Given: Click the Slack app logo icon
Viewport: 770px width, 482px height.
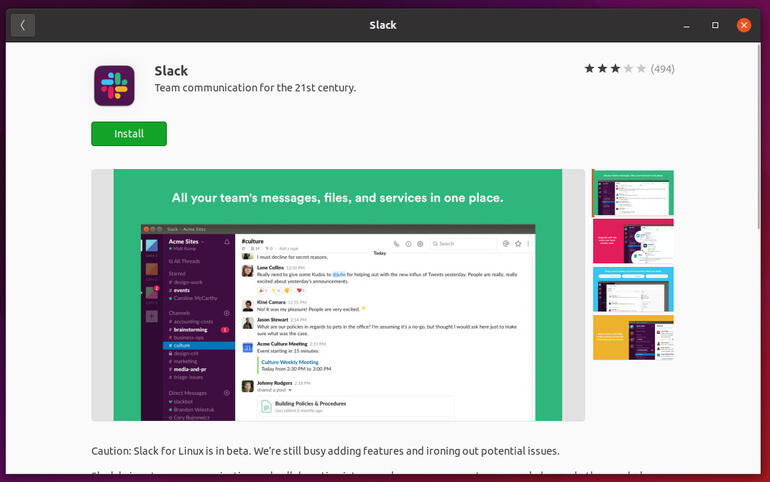Looking at the screenshot, I should (114, 86).
